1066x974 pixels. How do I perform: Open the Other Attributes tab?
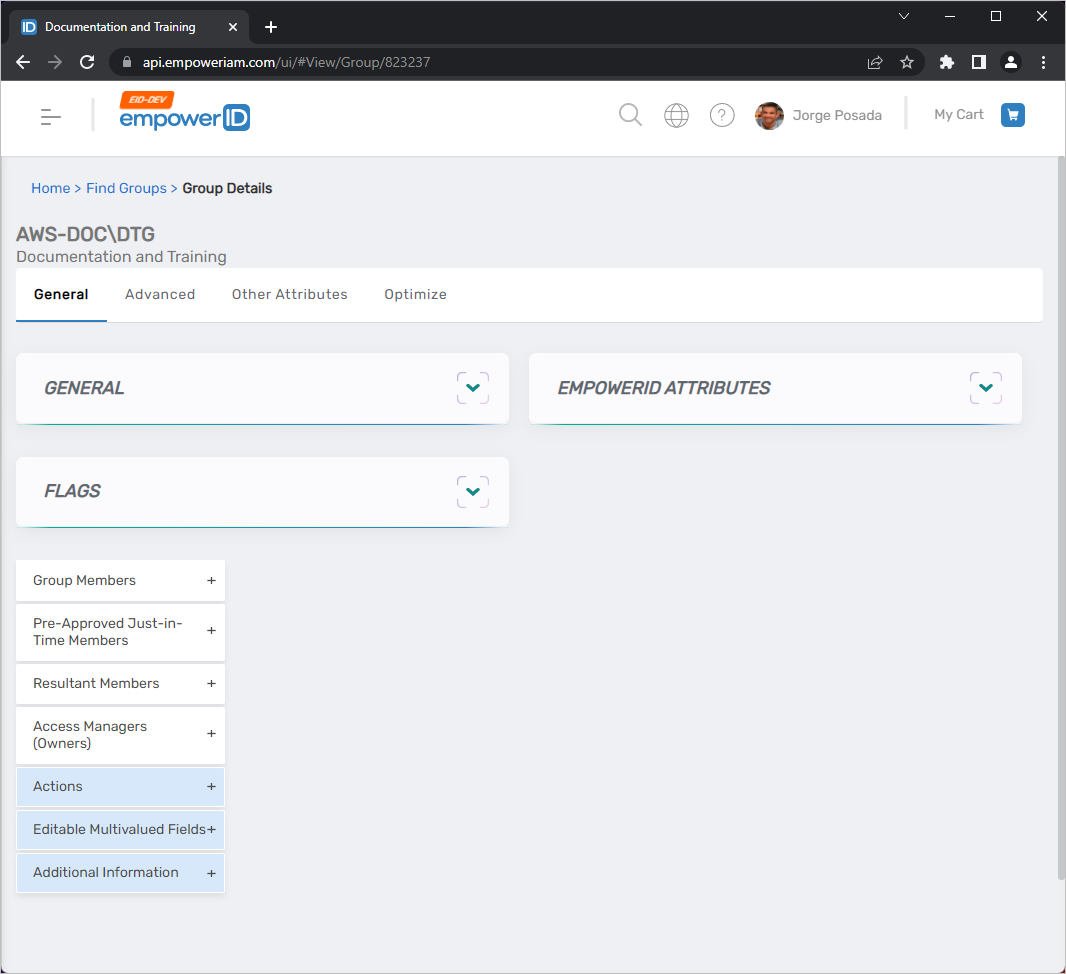coord(289,294)
